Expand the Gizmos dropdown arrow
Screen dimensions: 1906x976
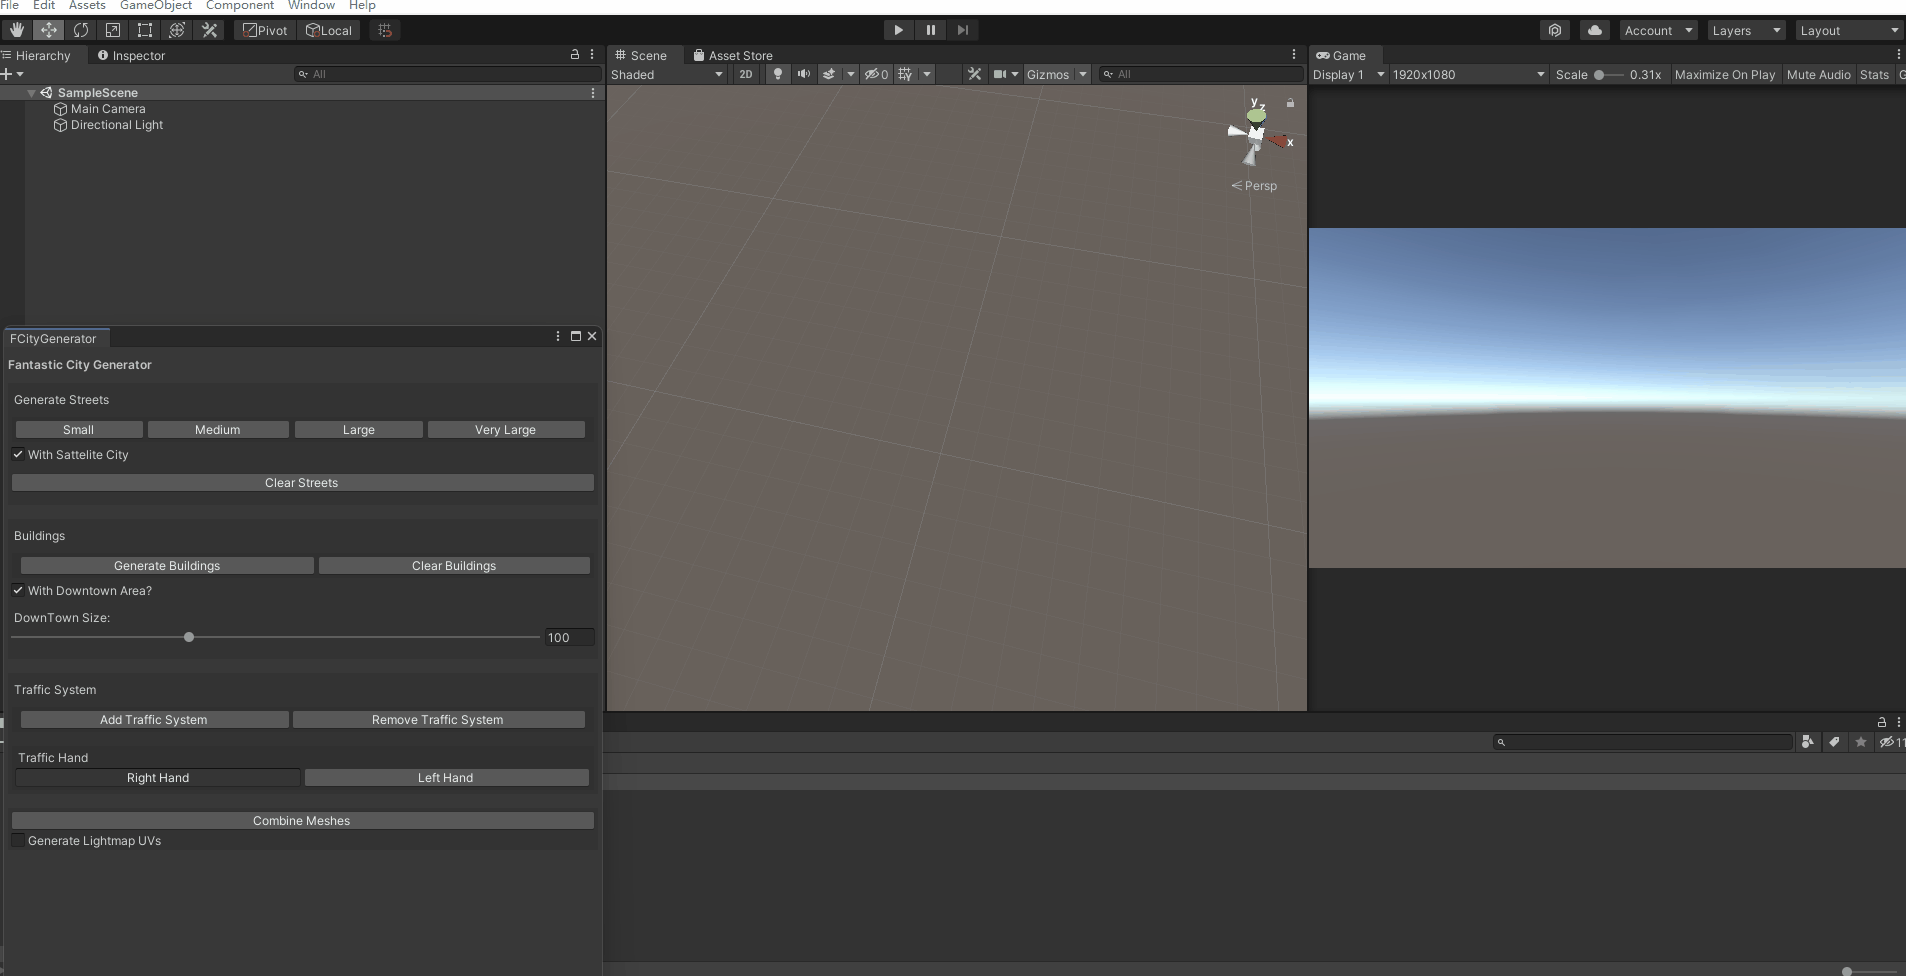[1083, 74]
